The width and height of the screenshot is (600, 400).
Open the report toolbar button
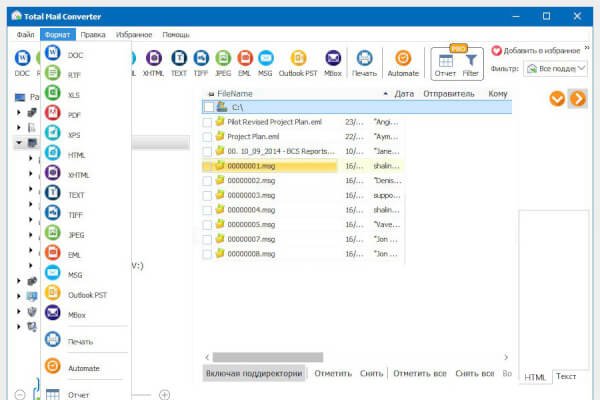point(445,65)
